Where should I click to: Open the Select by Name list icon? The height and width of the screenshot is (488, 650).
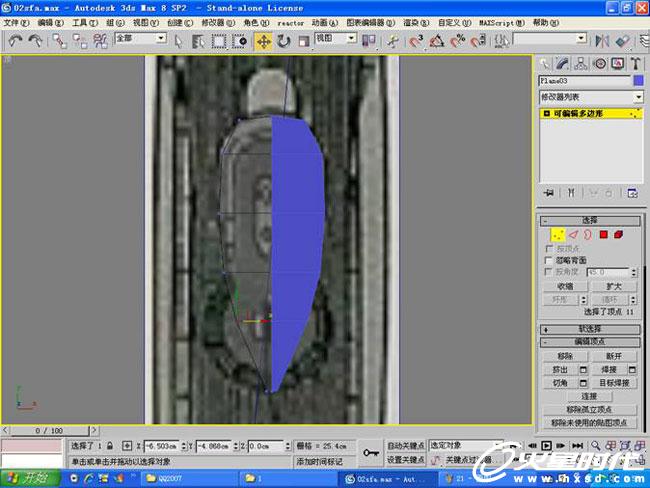pos(199,41)
